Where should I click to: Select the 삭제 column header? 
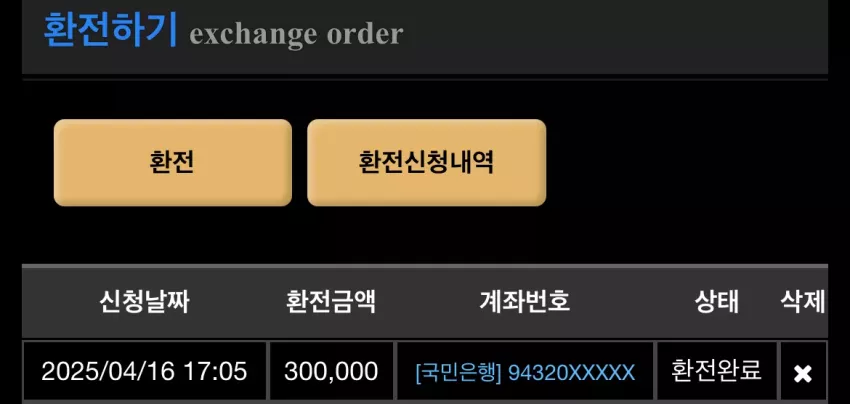coord(802,301)
